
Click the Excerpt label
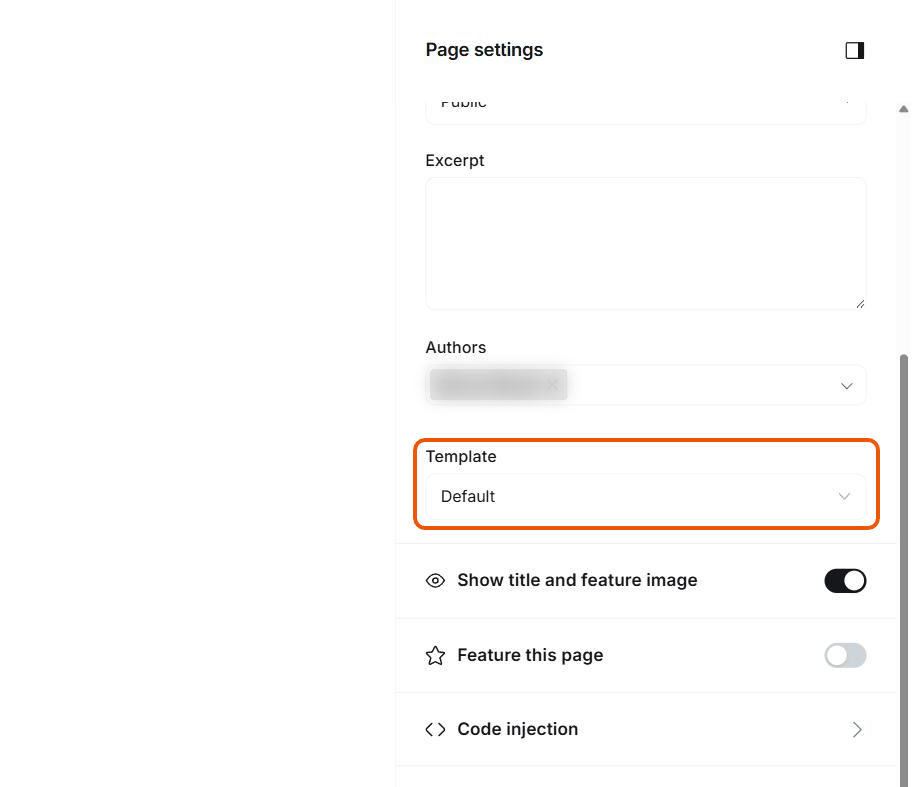coord(454,161)
